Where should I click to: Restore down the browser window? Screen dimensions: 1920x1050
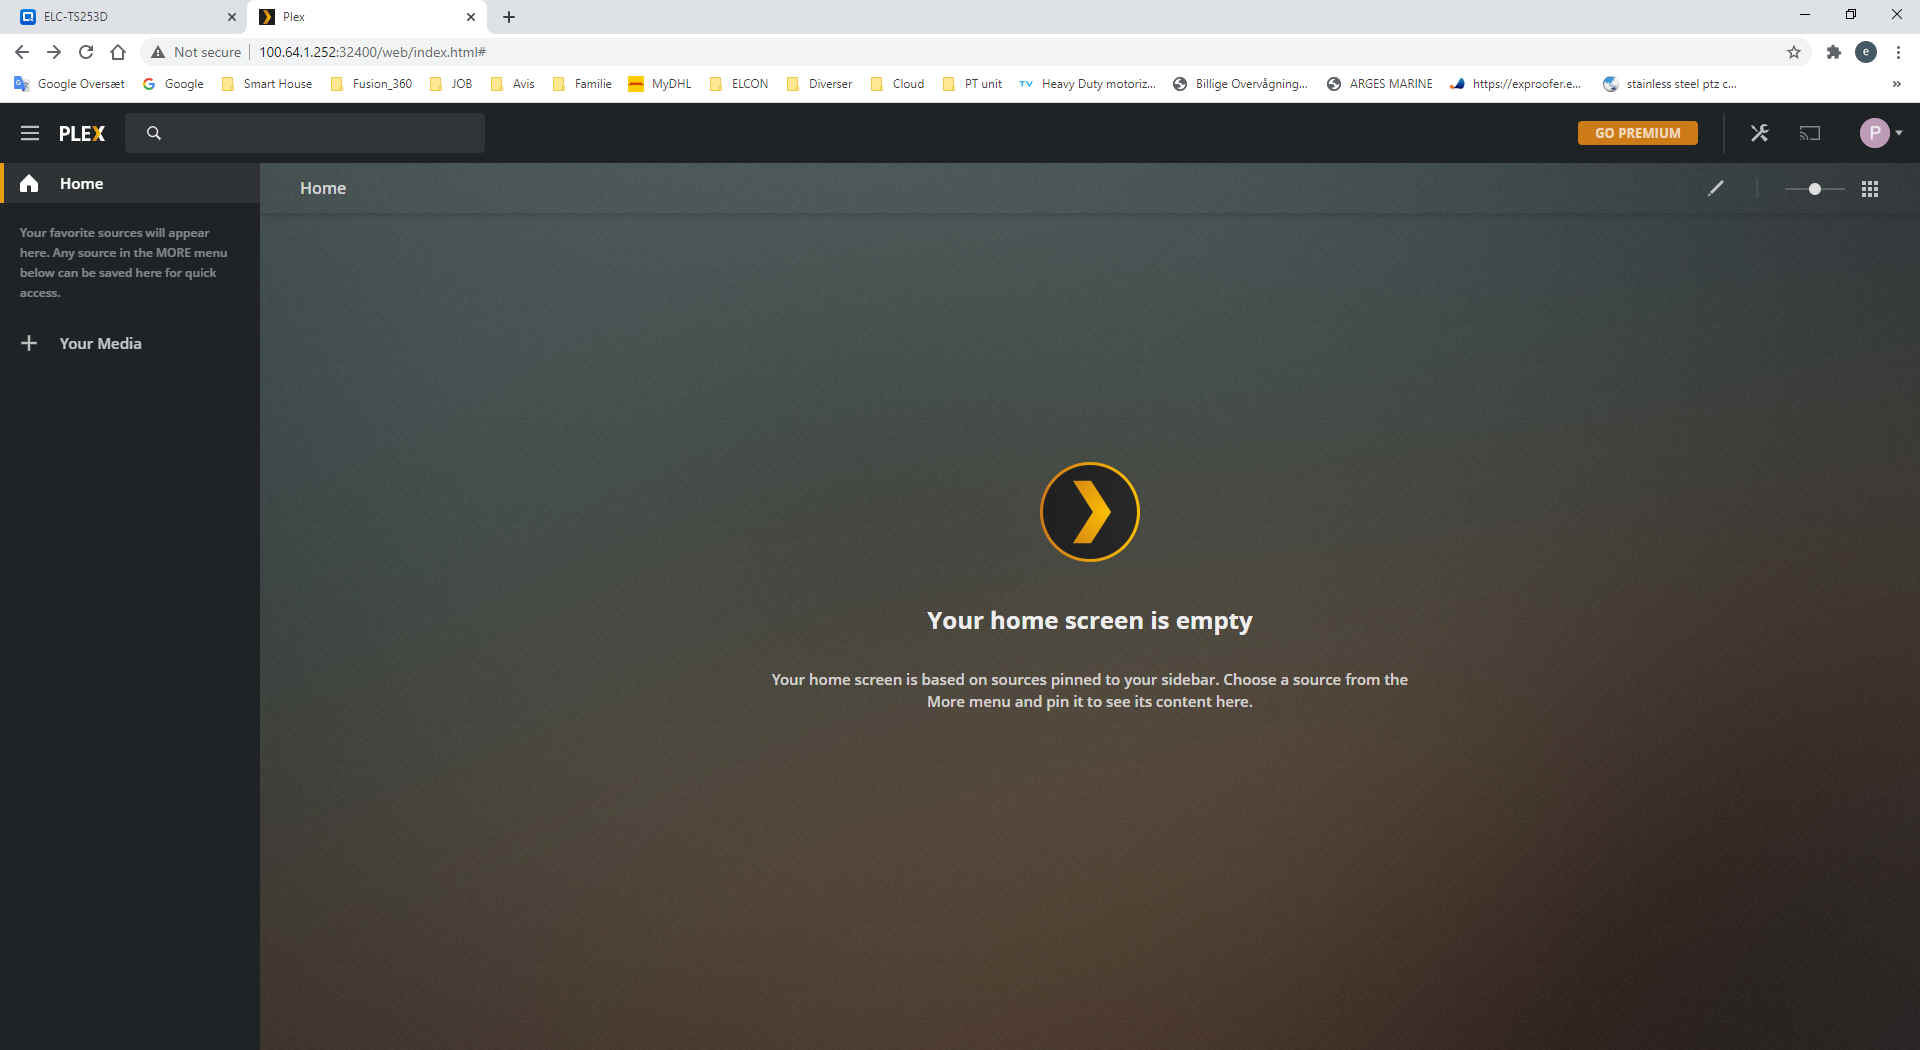[x=1851, y=15]
